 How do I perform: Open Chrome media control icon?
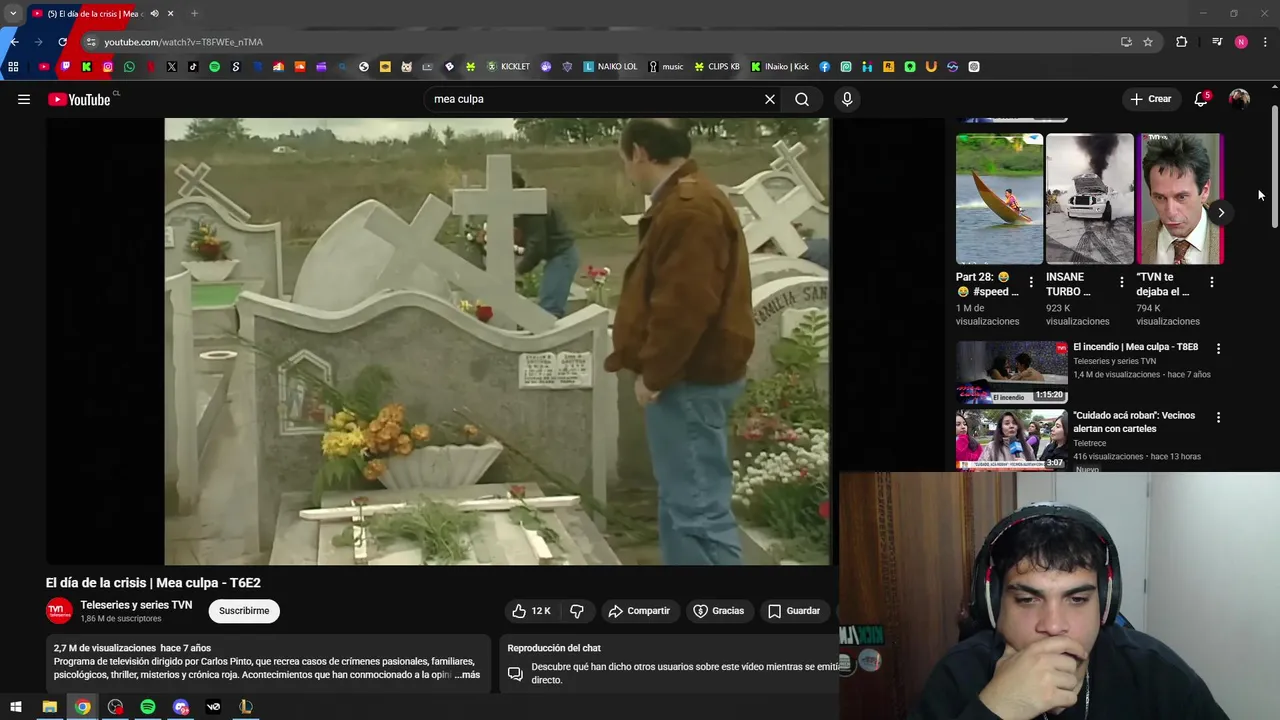[x=1217, y=42]
